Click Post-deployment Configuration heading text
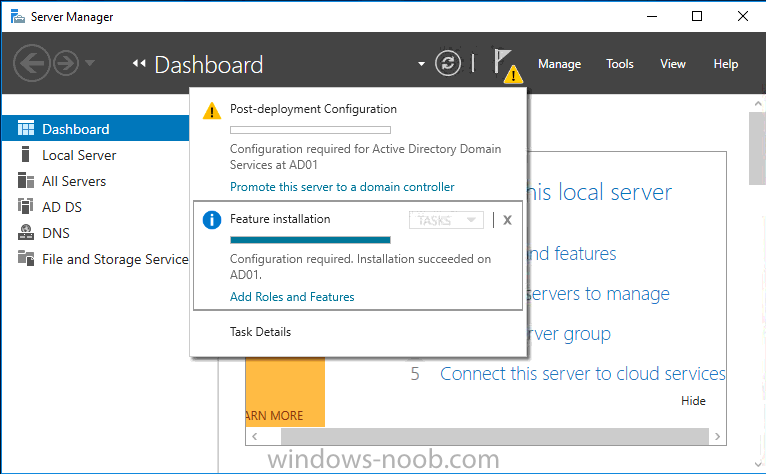The height and width of the screenshot is (474, 766). coord(313,109)
